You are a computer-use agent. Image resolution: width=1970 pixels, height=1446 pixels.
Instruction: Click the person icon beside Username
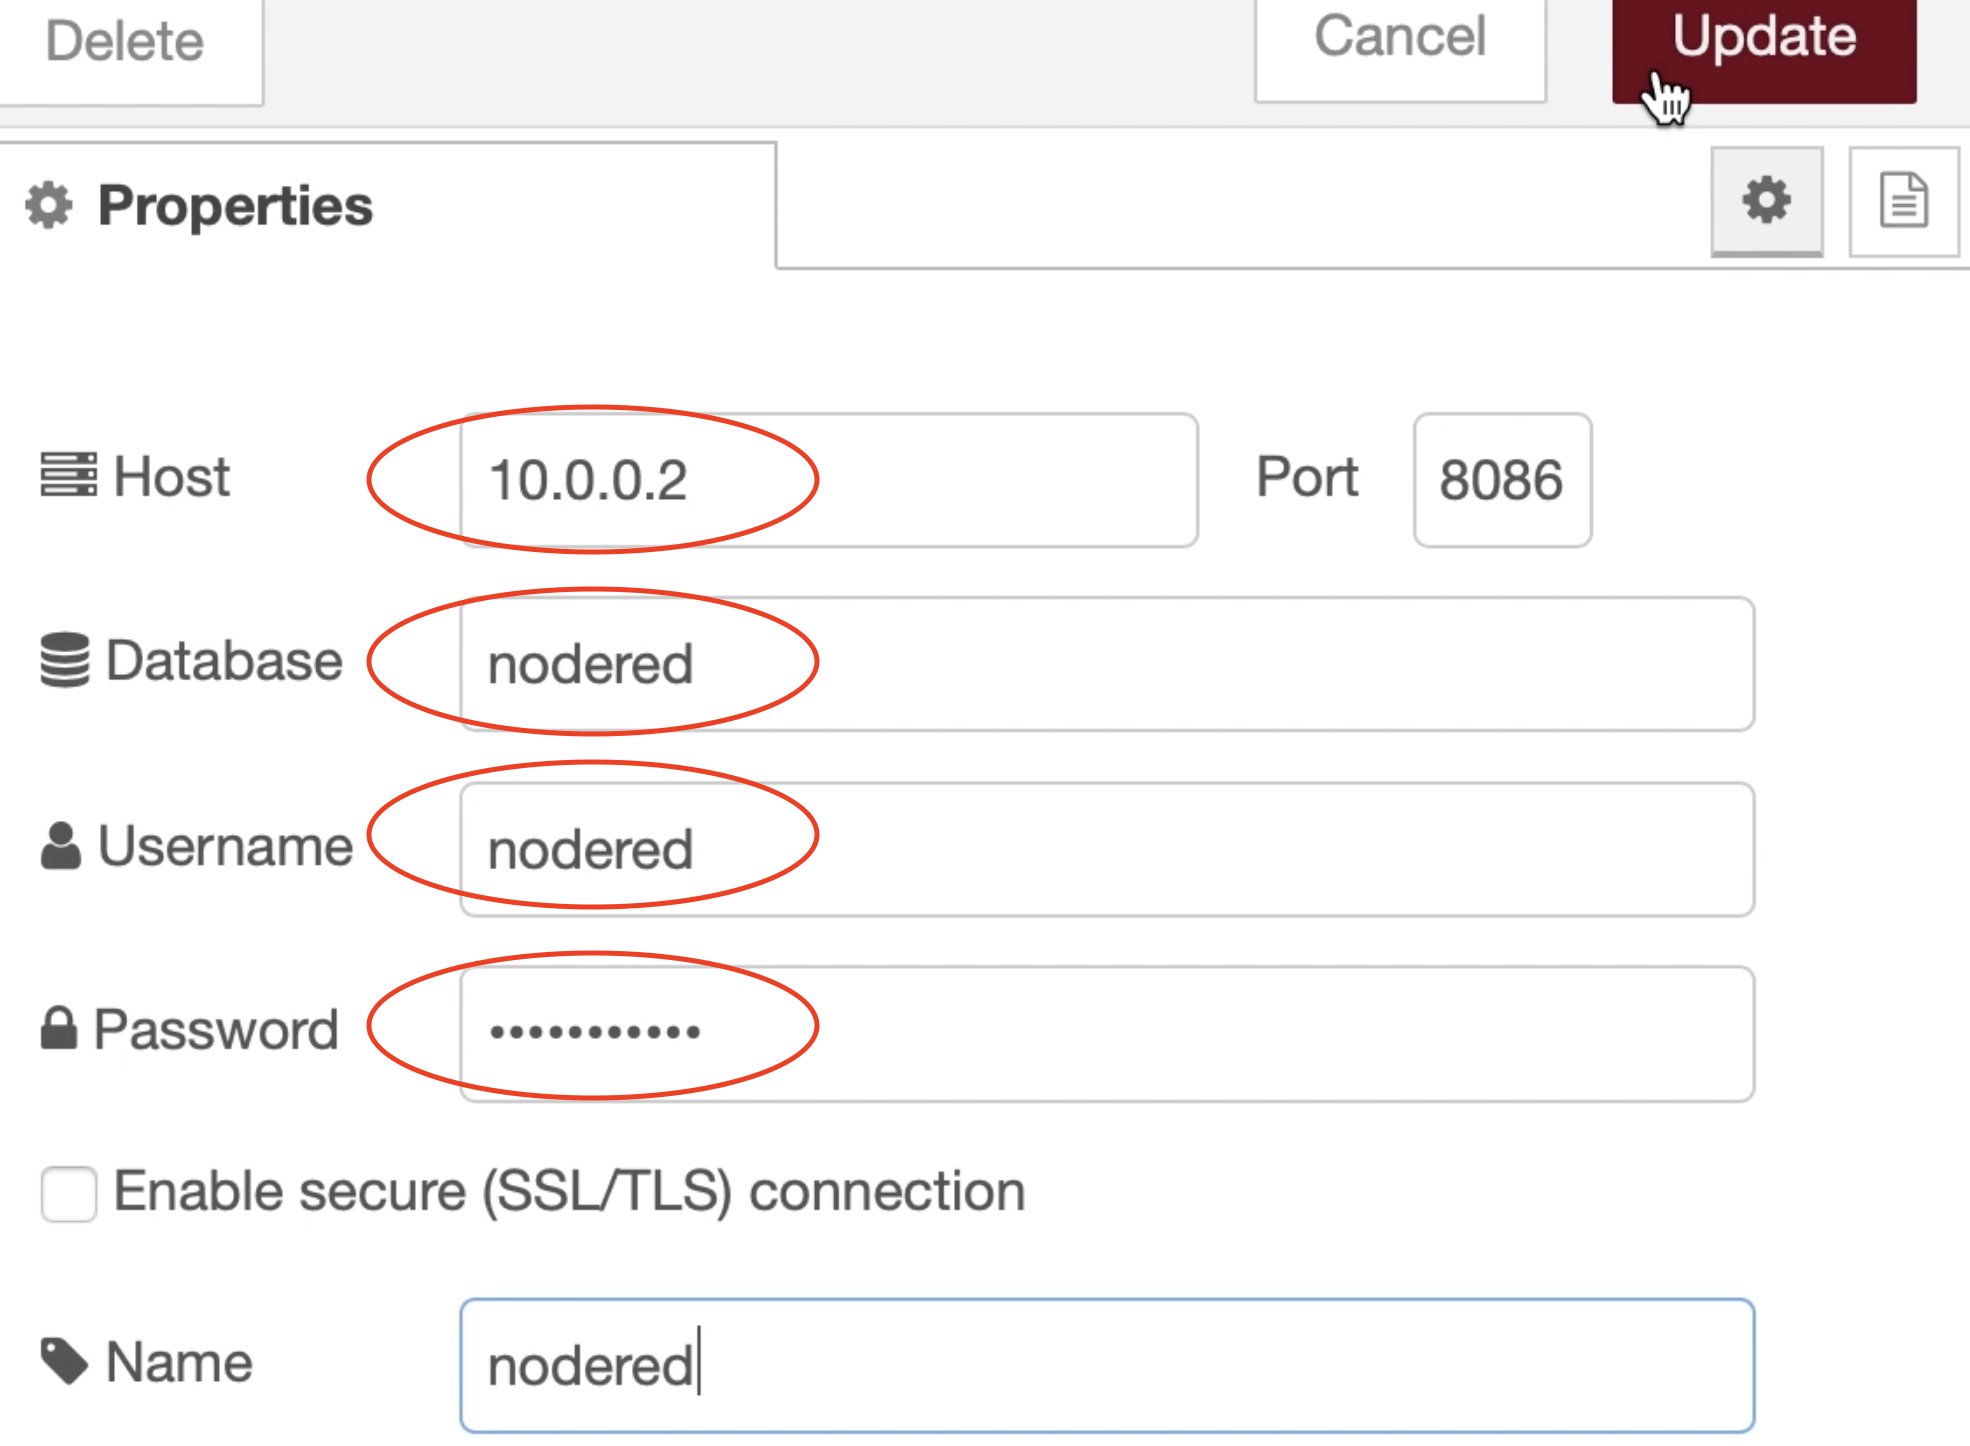point(62,845)
